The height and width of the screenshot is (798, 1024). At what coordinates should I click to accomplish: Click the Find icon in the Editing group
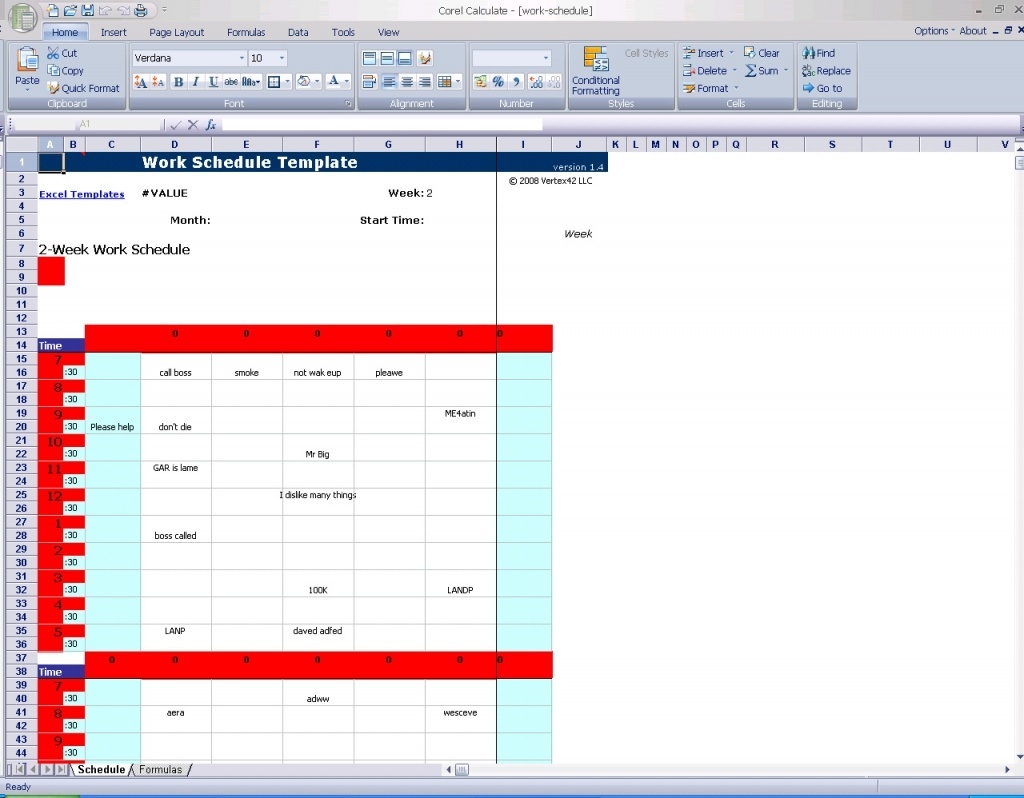point(820,52)
